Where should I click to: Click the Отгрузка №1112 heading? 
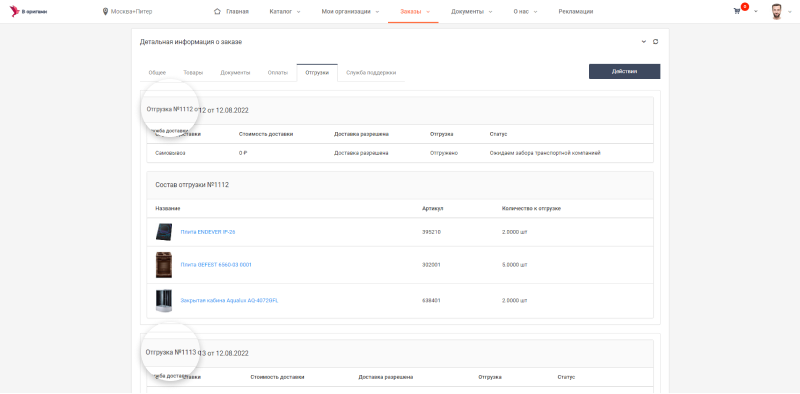point(197,110)
